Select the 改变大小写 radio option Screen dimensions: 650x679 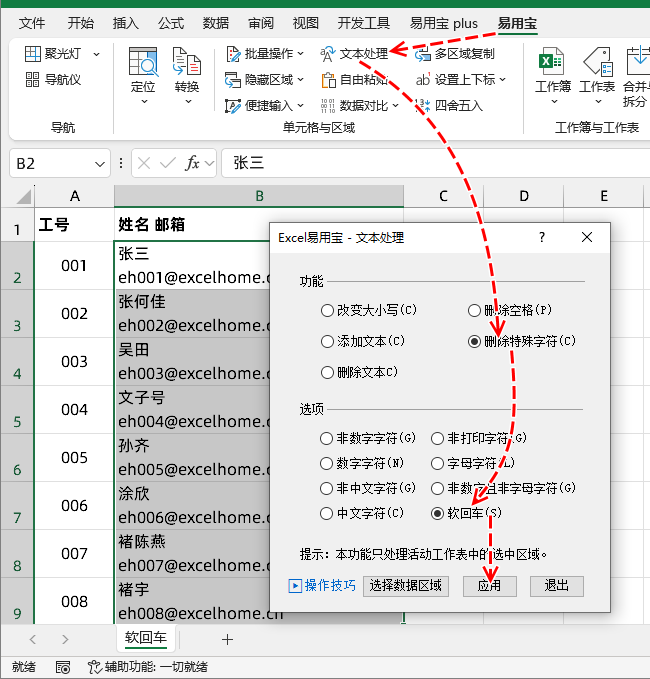click(327, 310)
